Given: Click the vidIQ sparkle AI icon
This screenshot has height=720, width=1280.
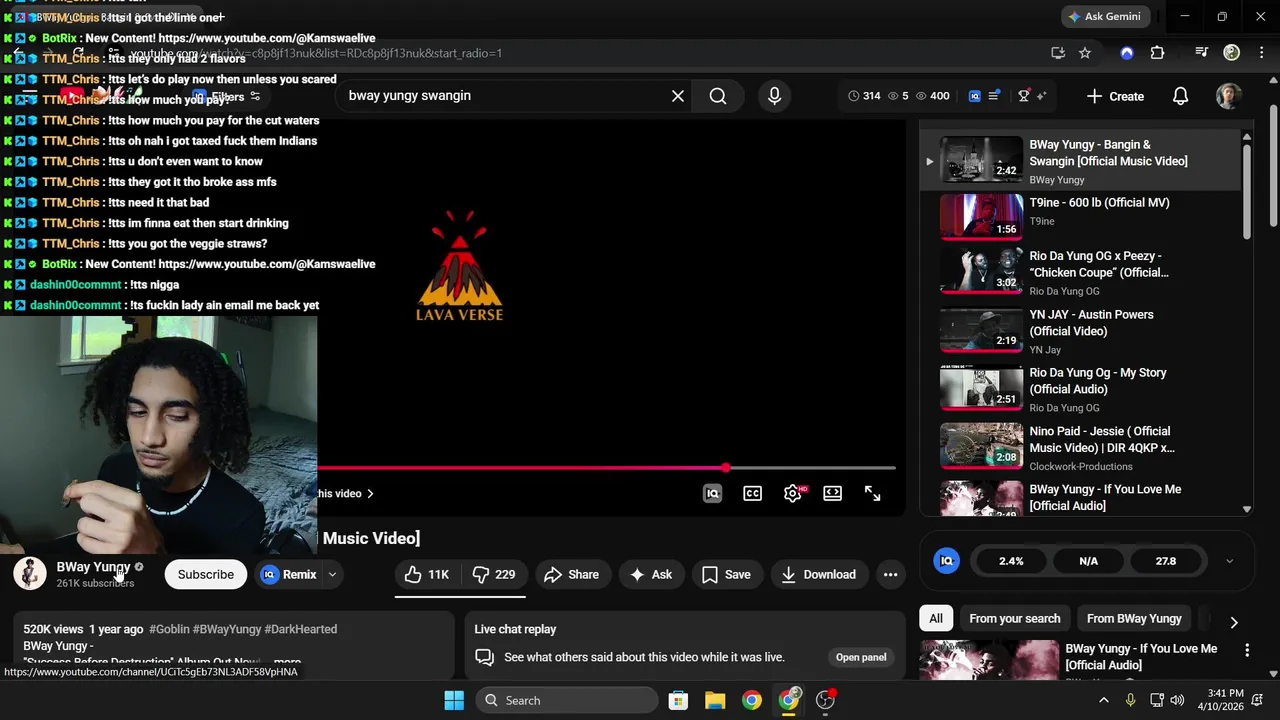Looking at the screenshot, I should coord(1041,96).
